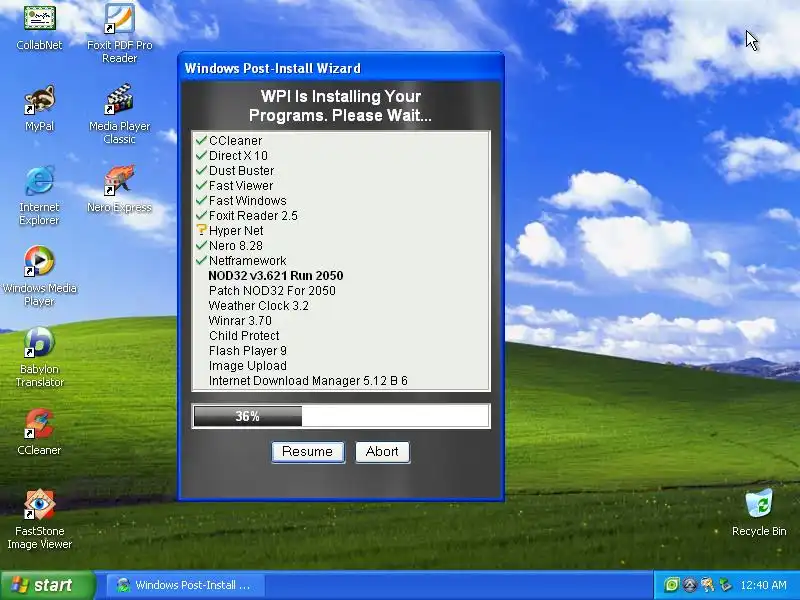Click the 'WPI Is Installing Your Programs' heading
Screen dimensions: 800x600
point(340,106)
